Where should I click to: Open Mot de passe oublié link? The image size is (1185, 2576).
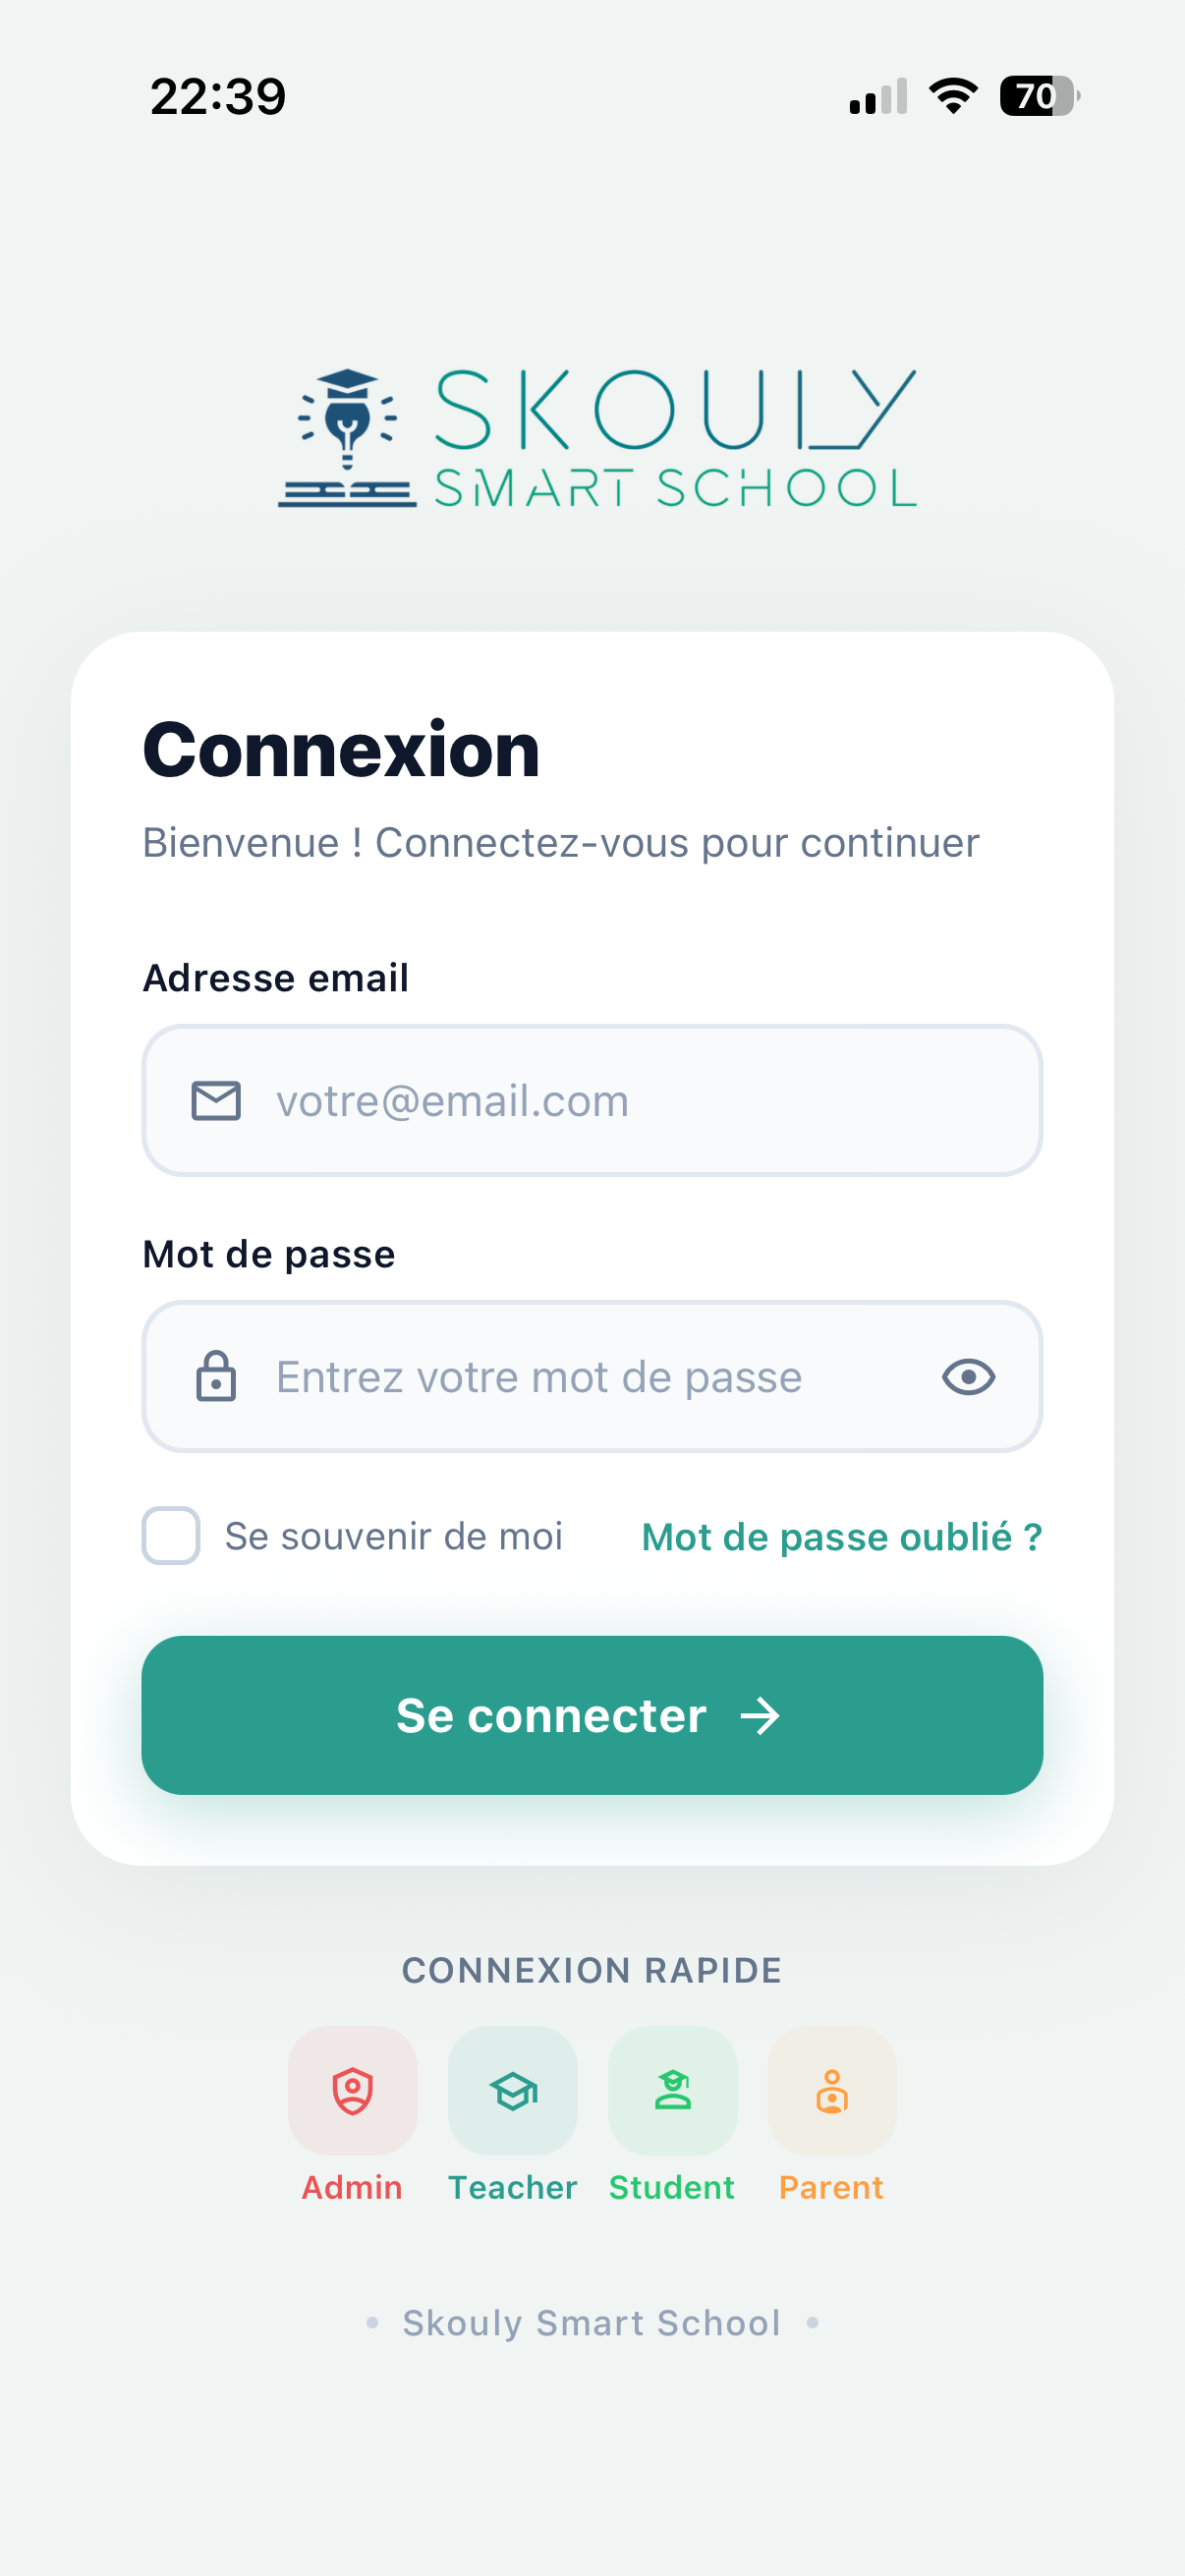[x=841, y=1536]
